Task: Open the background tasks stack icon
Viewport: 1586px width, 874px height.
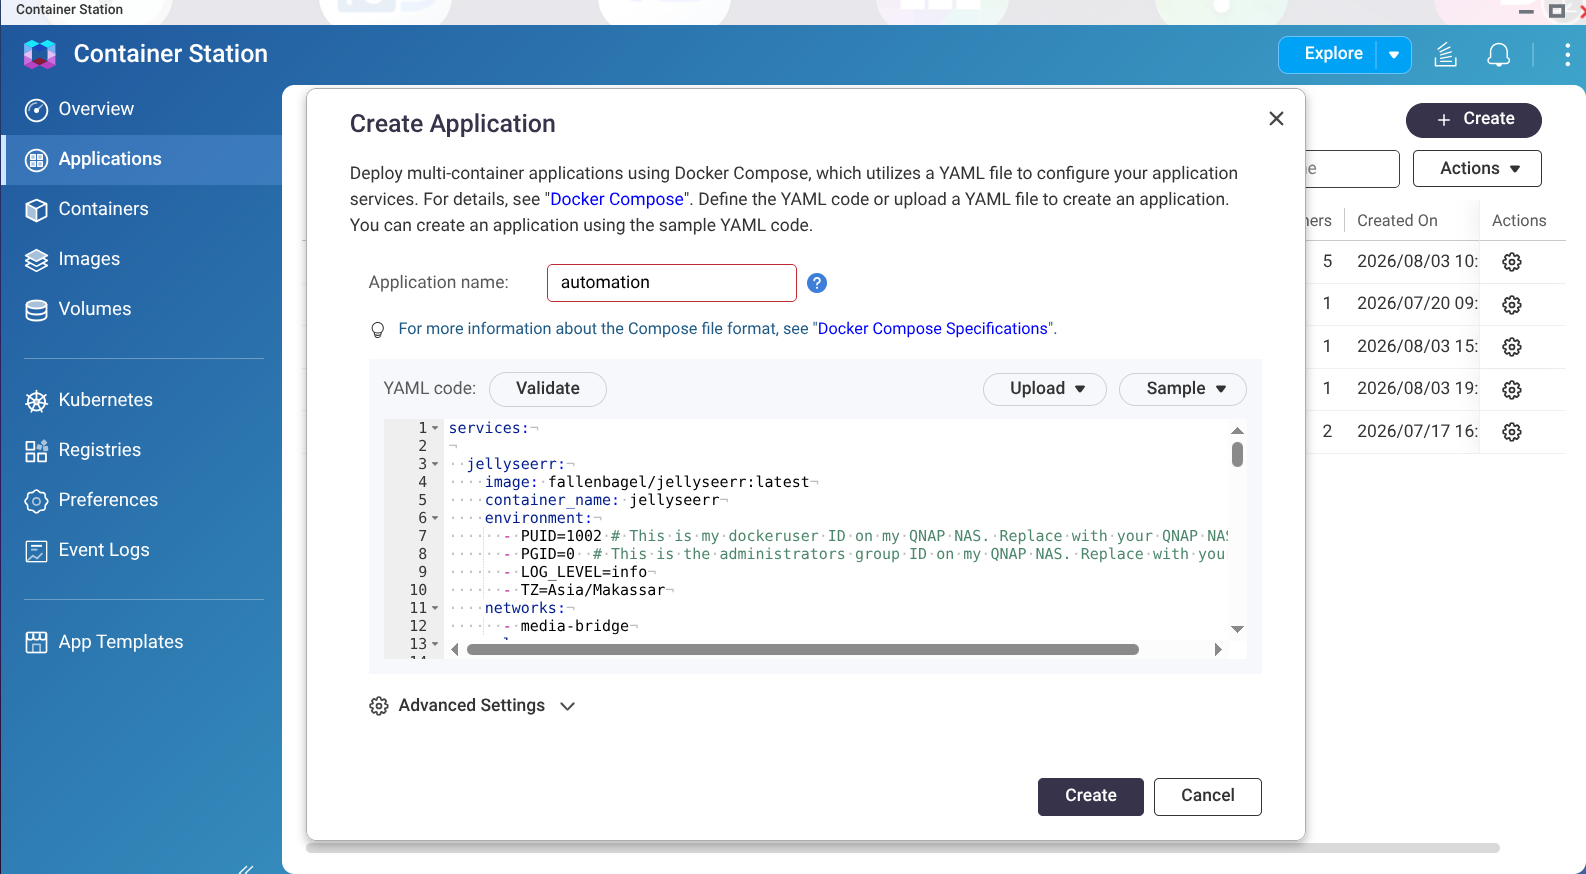Action: 1445,55
